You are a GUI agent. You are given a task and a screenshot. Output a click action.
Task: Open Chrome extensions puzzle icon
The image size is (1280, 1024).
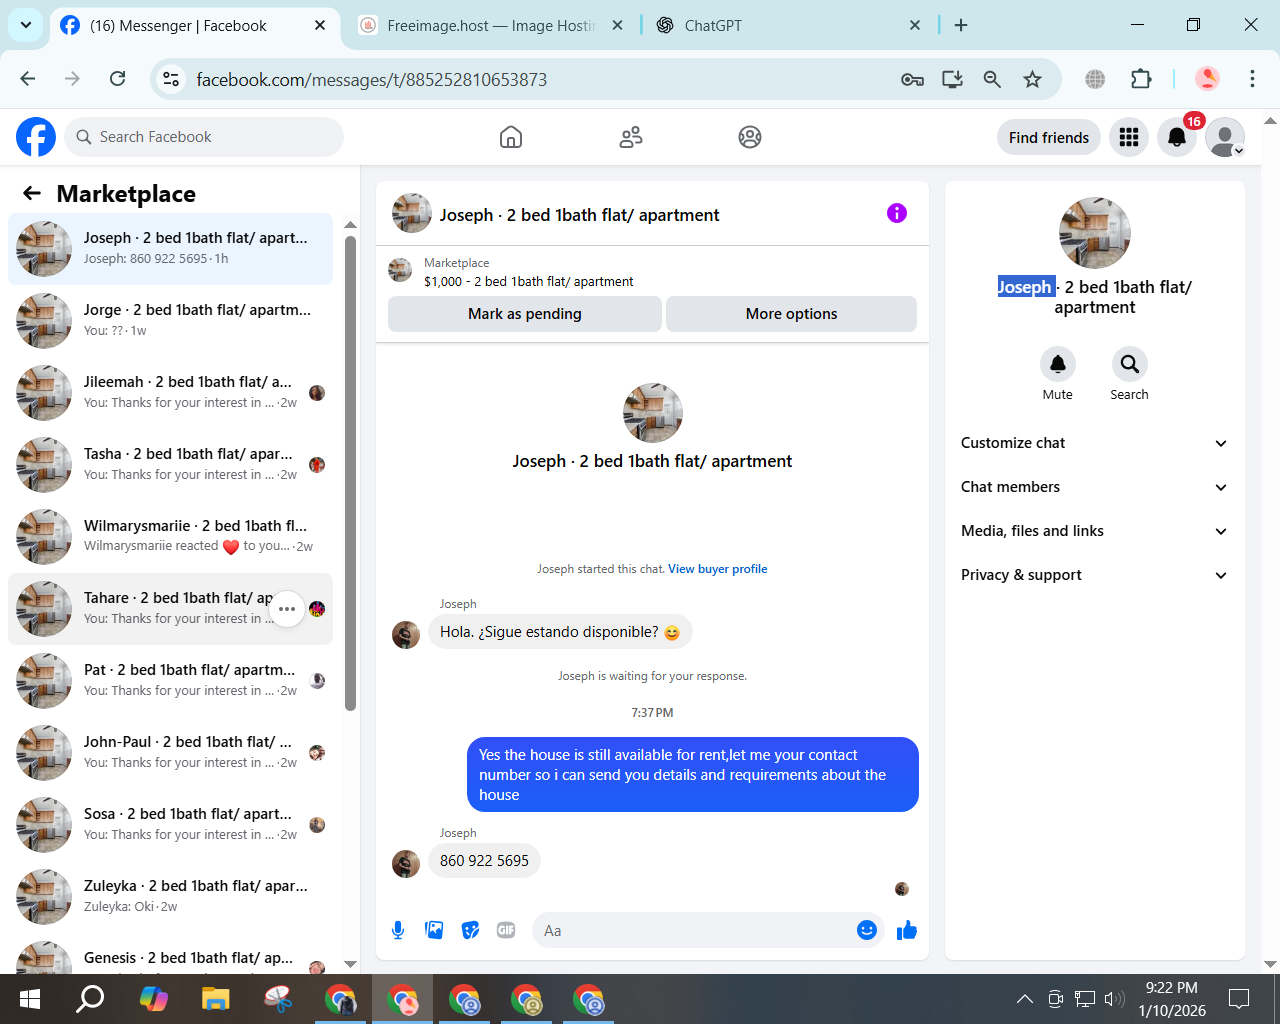click(x=1141, y=79)
